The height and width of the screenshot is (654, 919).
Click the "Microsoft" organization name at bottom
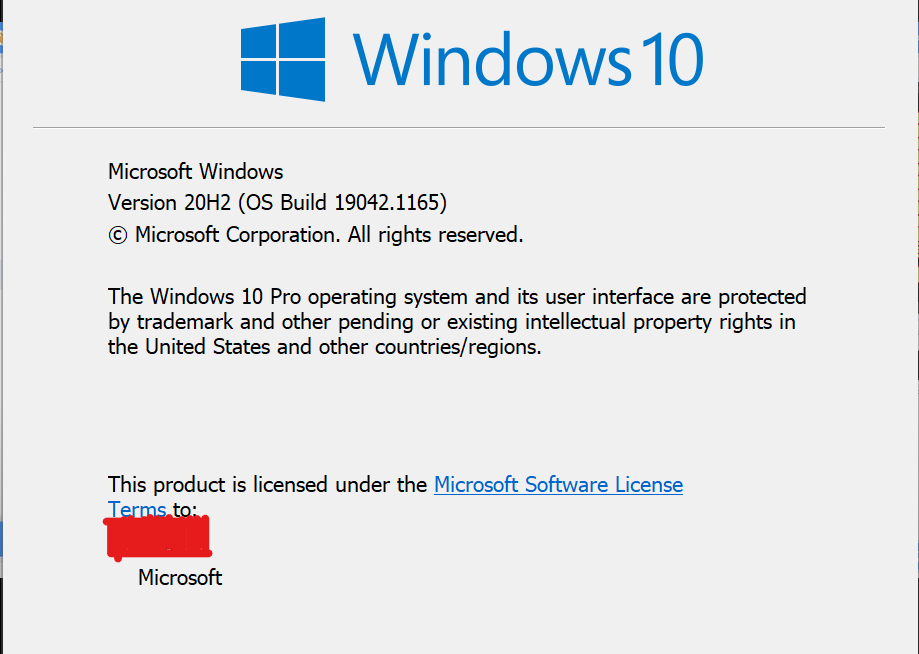(180, 578)
